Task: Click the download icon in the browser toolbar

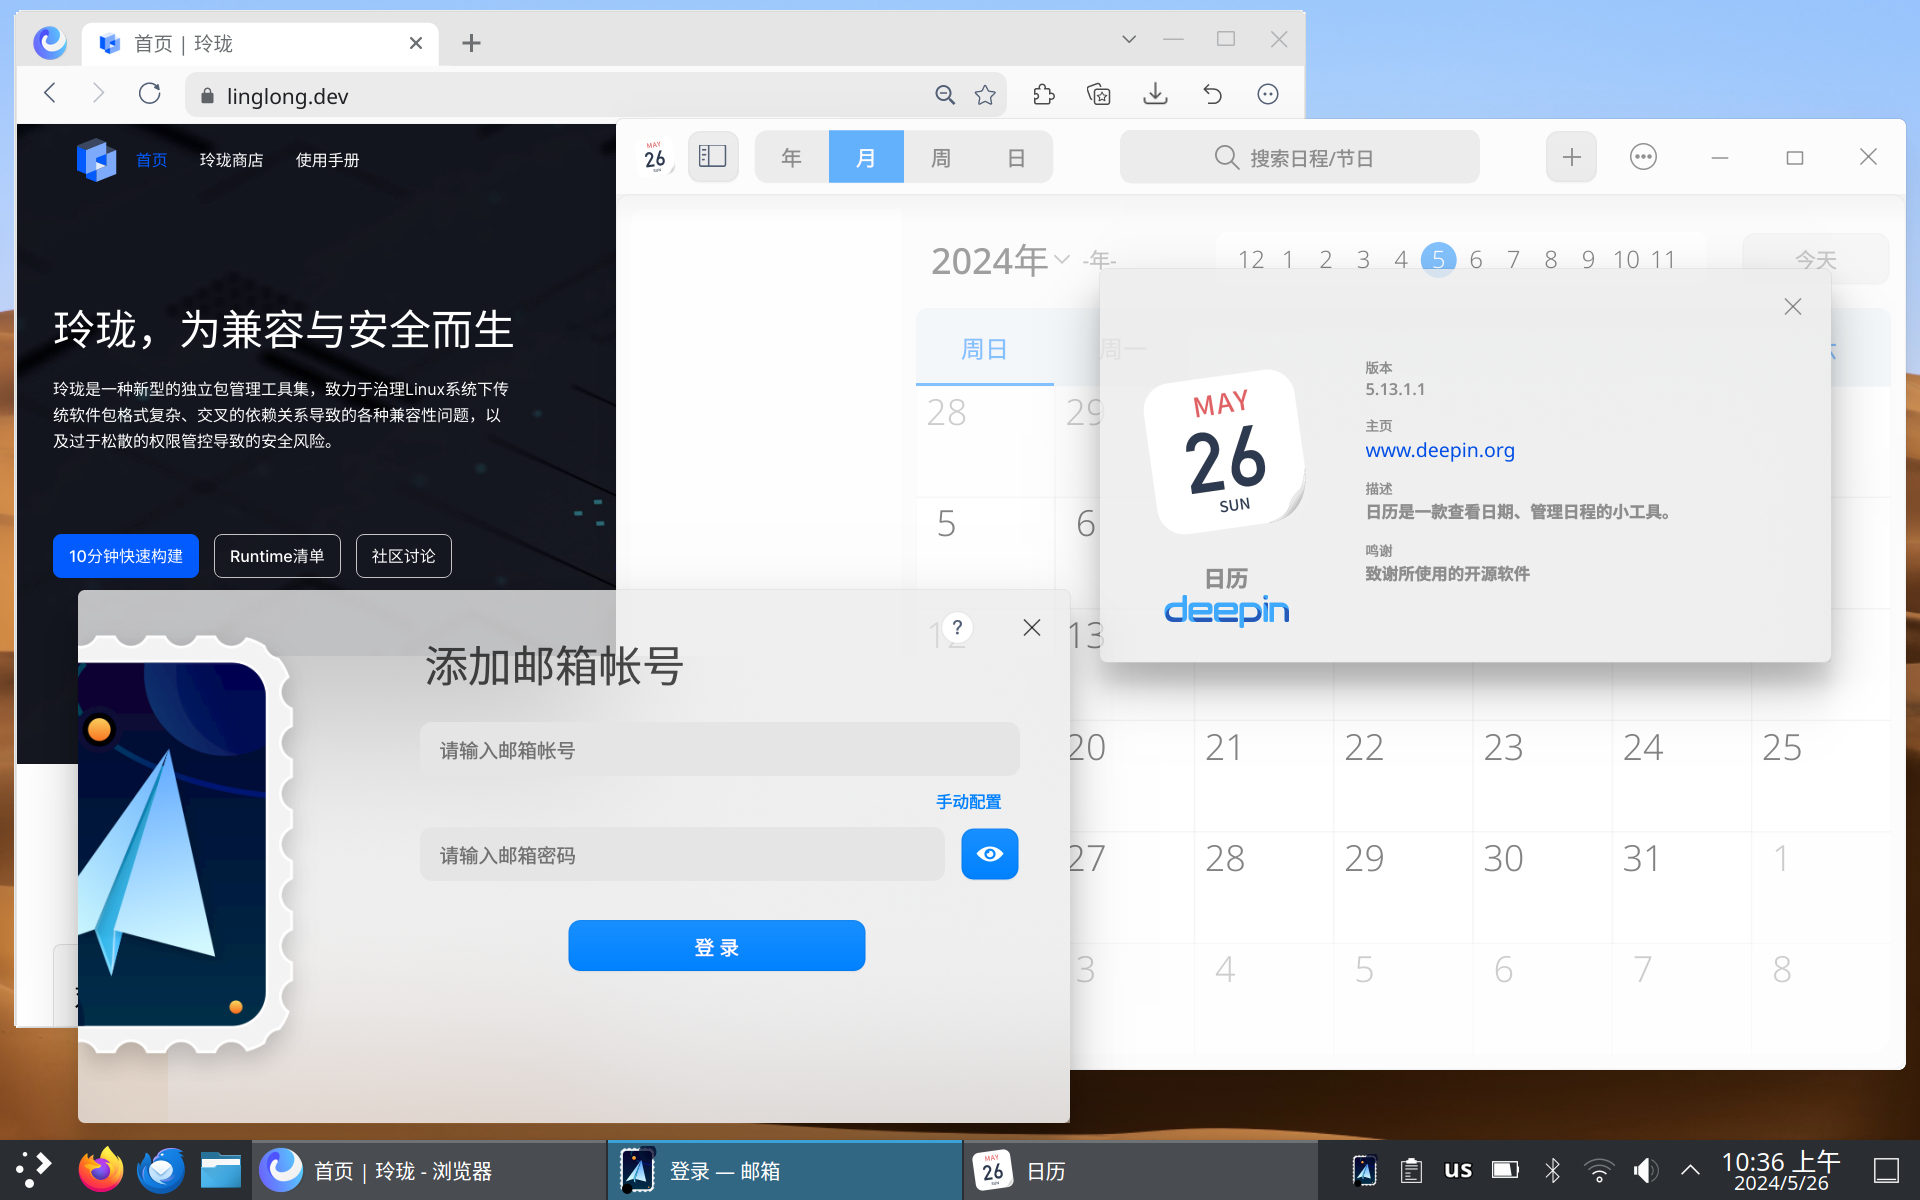Action: (1155, 94)
